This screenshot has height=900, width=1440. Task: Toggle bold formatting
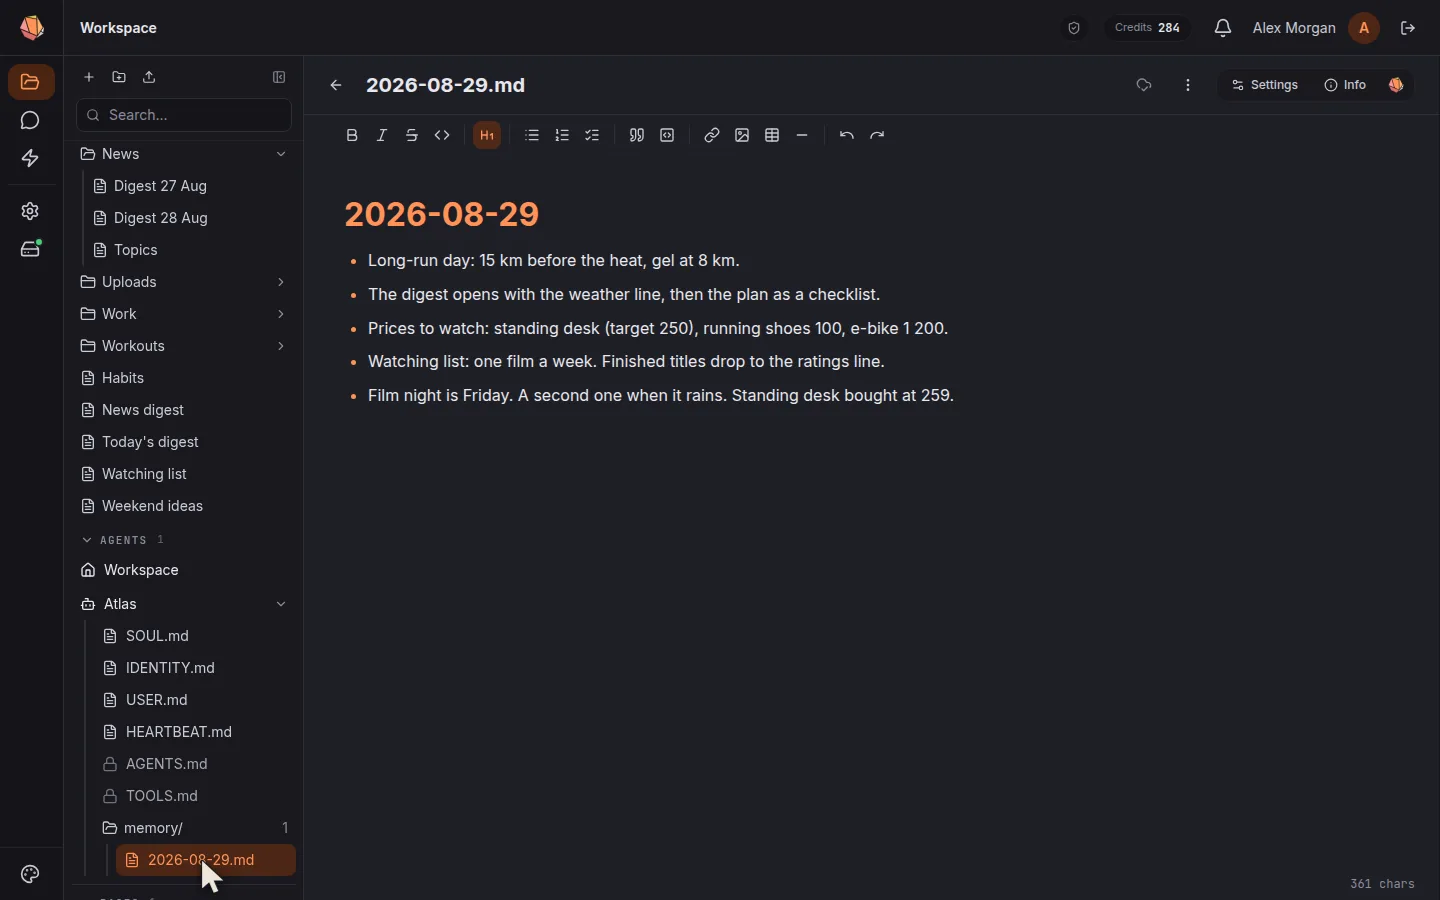point(352,135)
